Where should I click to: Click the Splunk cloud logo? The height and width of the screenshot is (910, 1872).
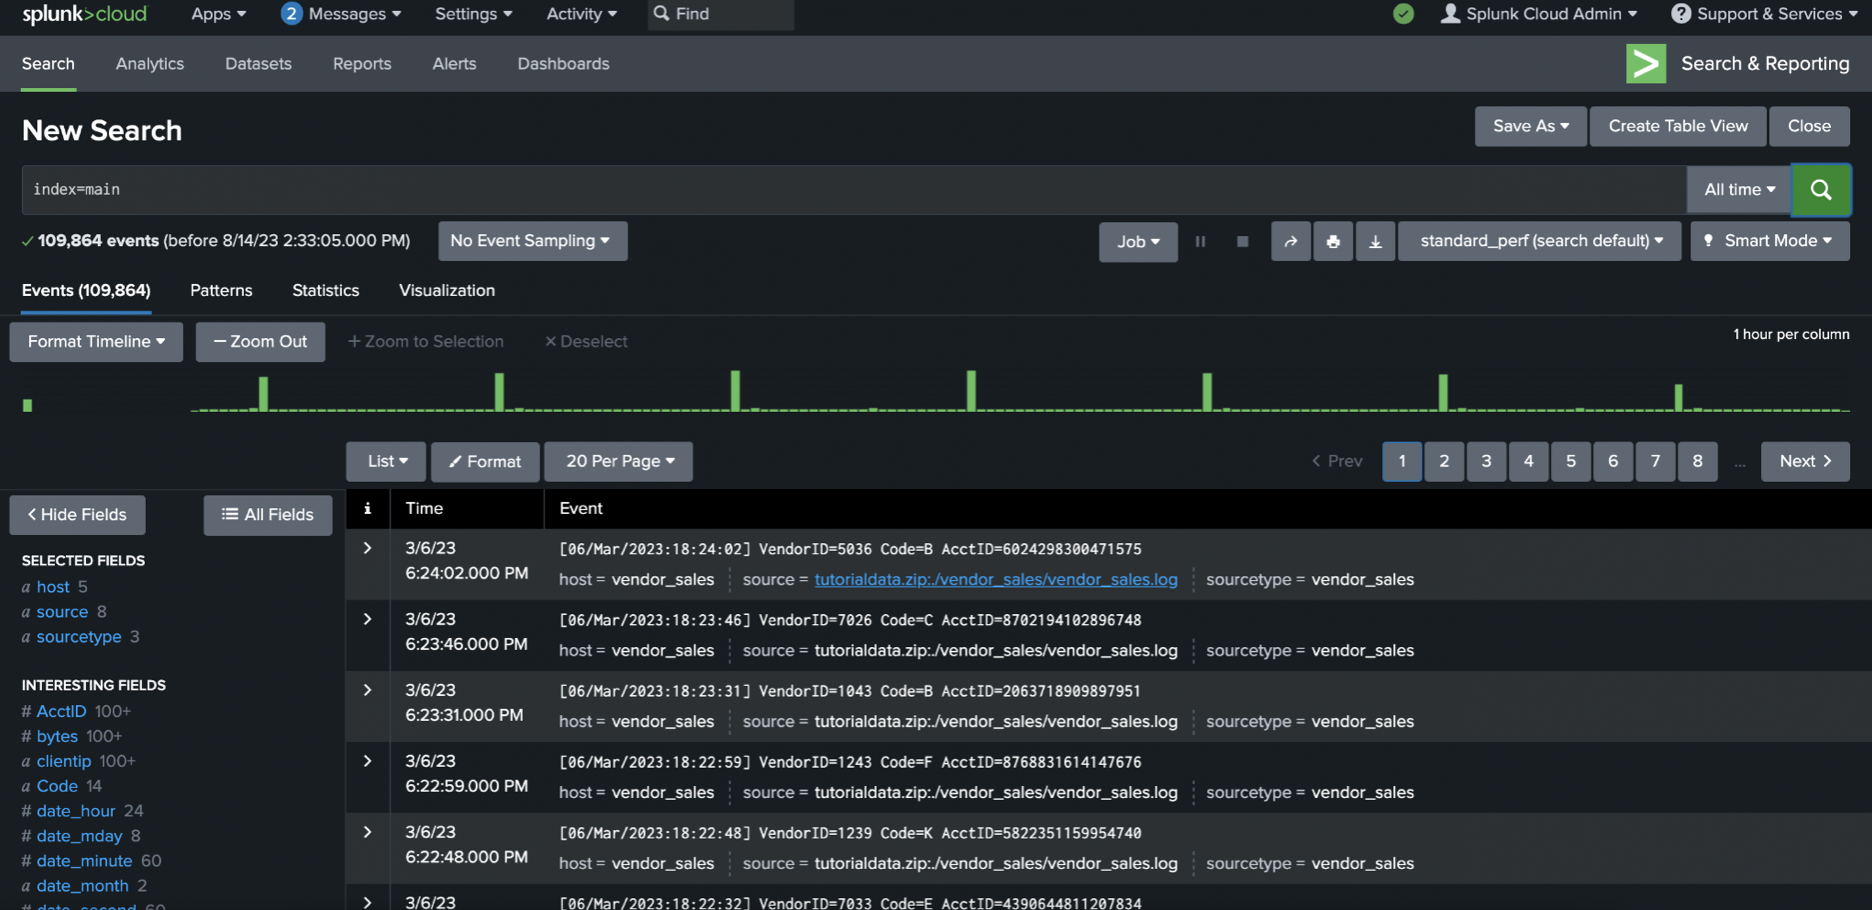[85, 14]
